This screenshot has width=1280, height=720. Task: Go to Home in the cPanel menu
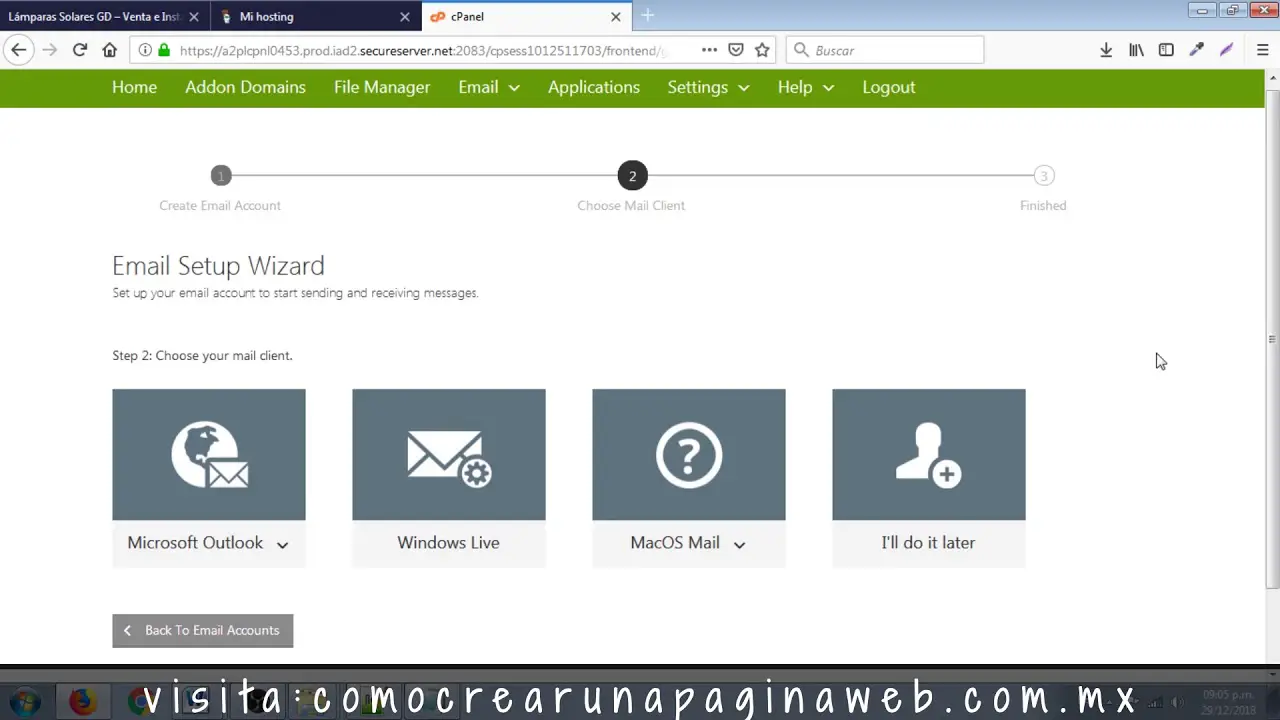pyautogui.click(x=134, y=87)
